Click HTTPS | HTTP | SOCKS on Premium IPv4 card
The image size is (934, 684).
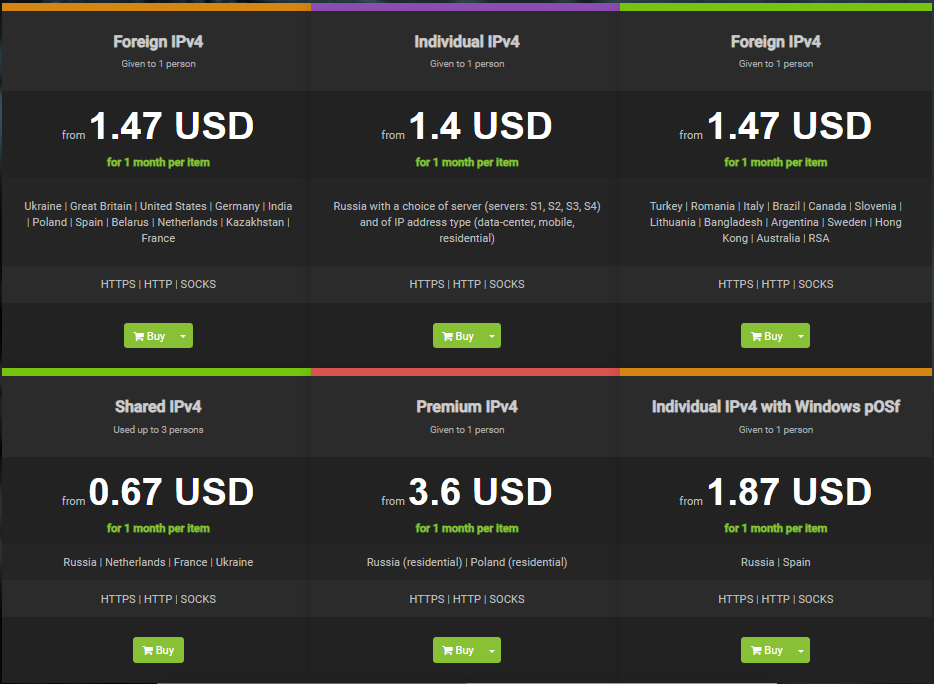point(467,599)
